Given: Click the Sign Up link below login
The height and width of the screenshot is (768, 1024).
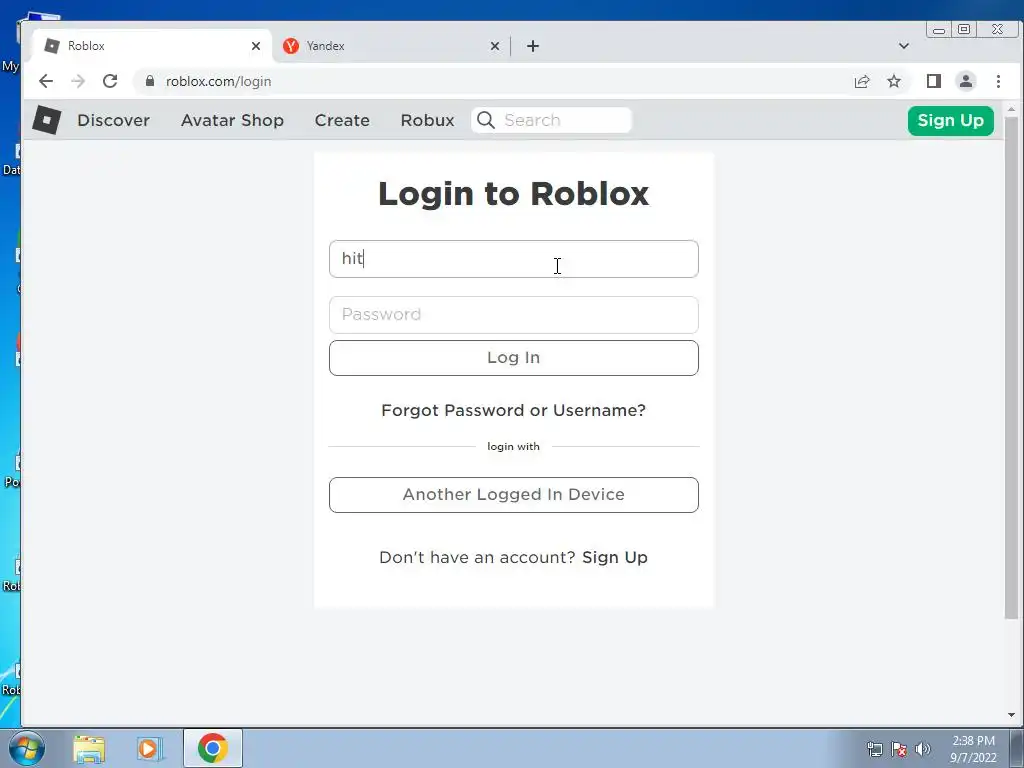Looking at the screenshot, I should point(615,557).
